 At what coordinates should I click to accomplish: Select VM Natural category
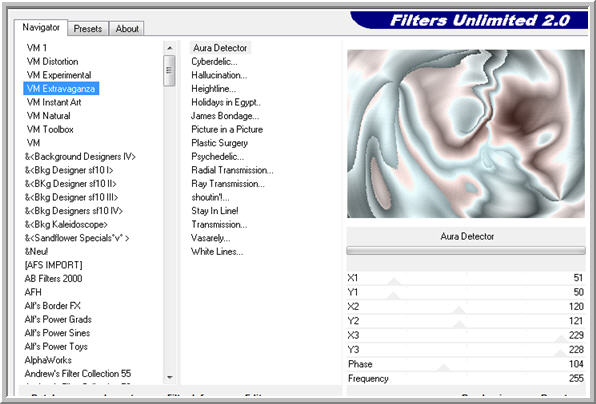coord(49,116)
